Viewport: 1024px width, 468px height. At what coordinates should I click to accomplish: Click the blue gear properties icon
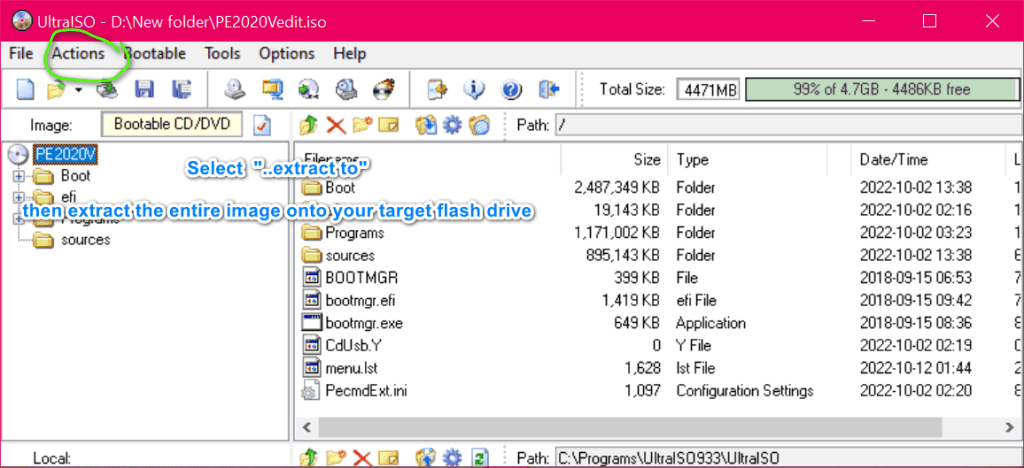coord(452,125)
